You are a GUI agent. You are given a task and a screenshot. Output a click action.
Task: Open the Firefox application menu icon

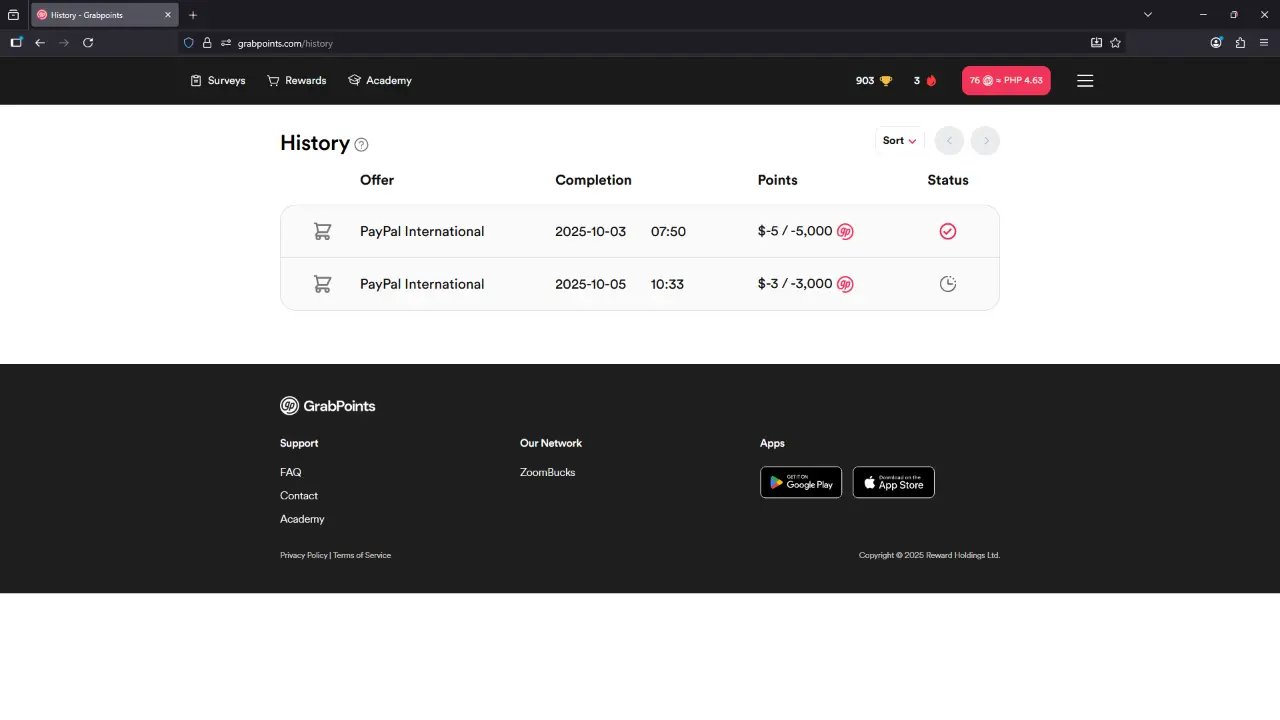coord(1264,43)
